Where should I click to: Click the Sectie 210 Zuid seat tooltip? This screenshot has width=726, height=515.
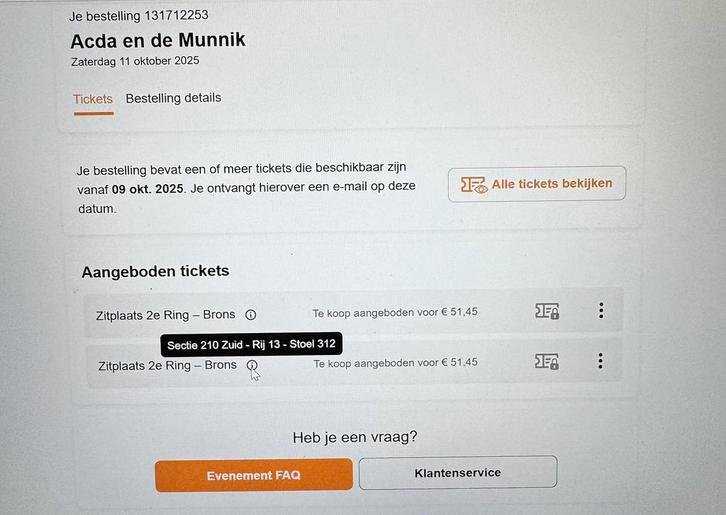[251, 345]
